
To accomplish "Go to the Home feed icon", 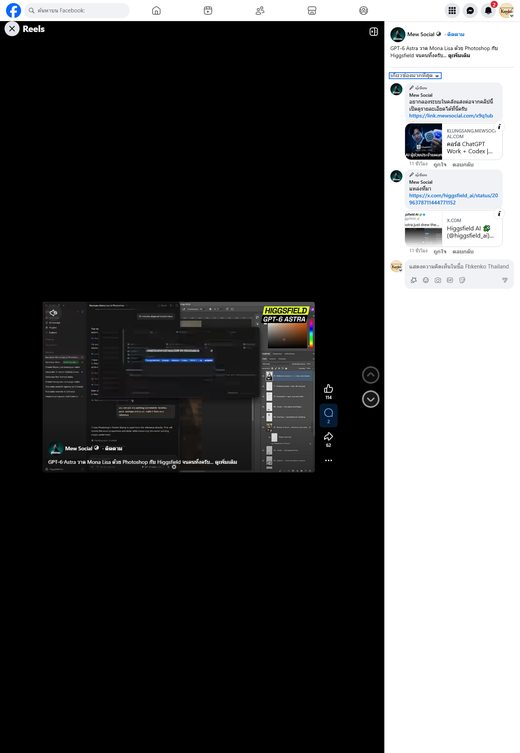I will pyautogui.click(x=156, y=11).
